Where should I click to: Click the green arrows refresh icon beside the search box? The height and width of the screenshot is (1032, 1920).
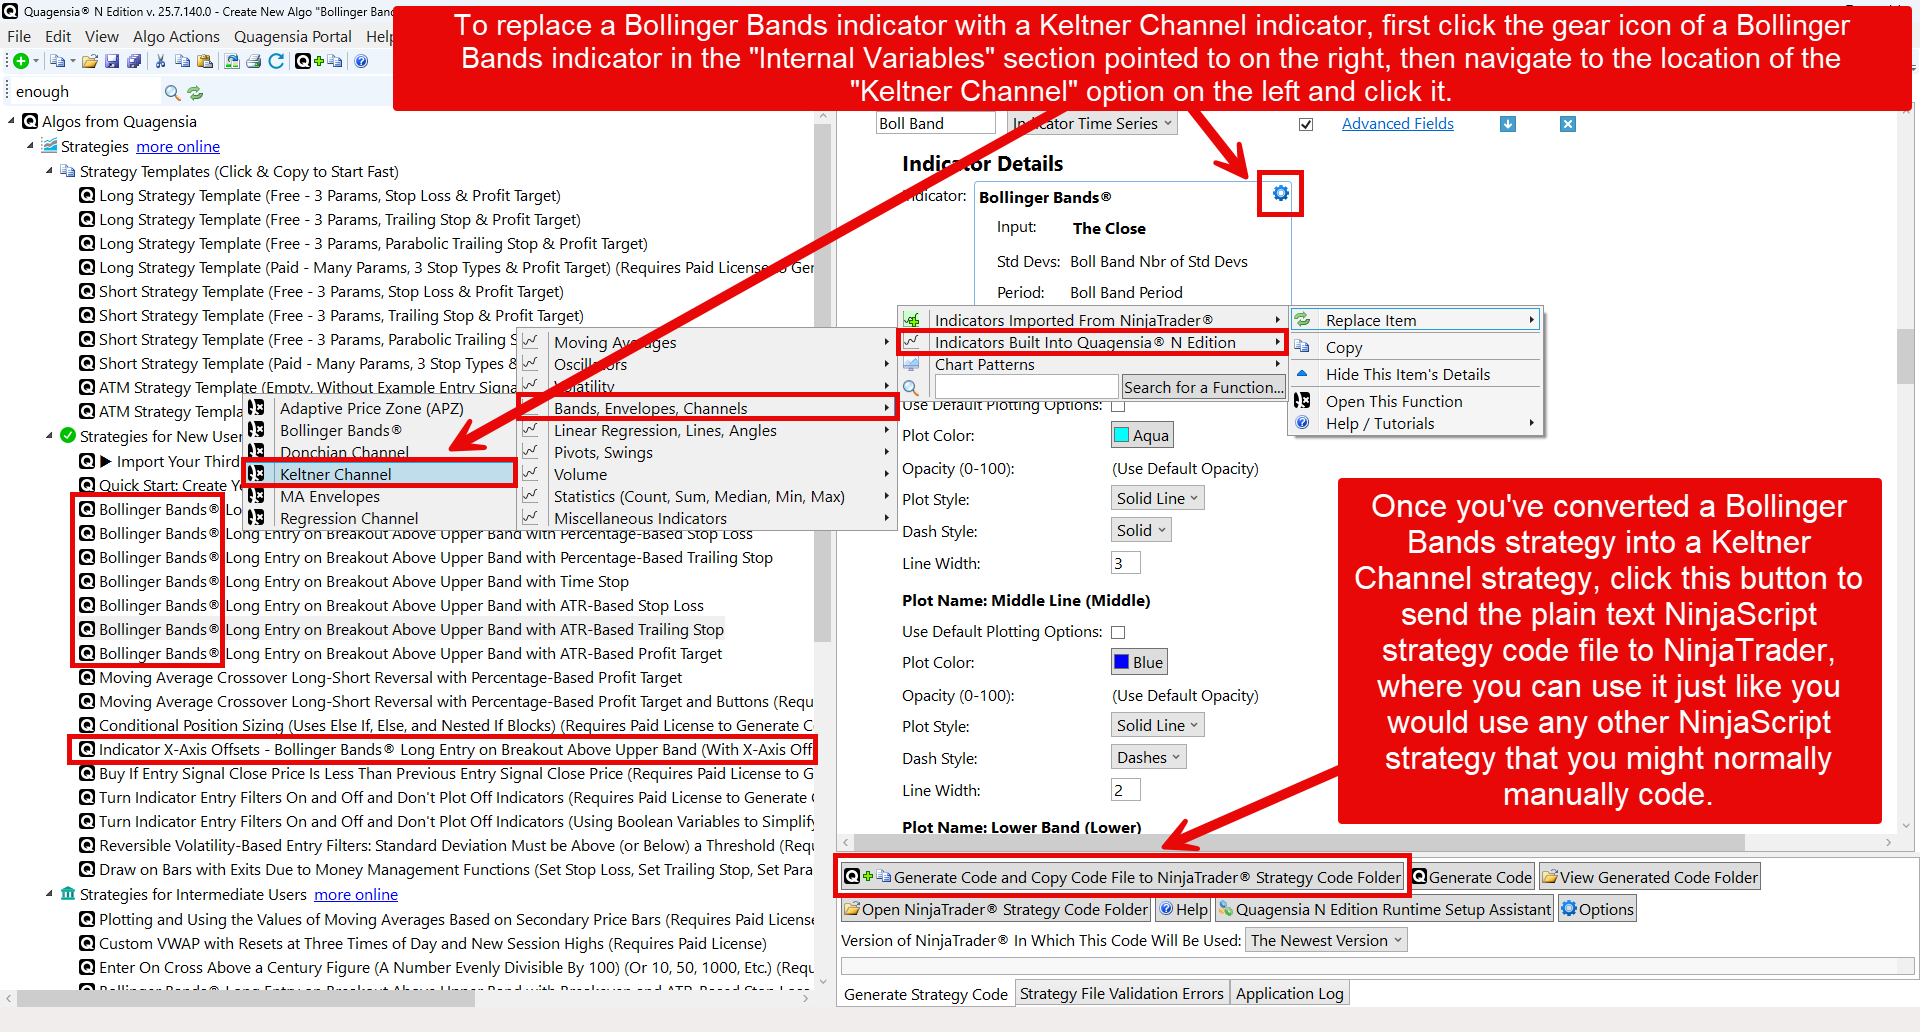195,92
